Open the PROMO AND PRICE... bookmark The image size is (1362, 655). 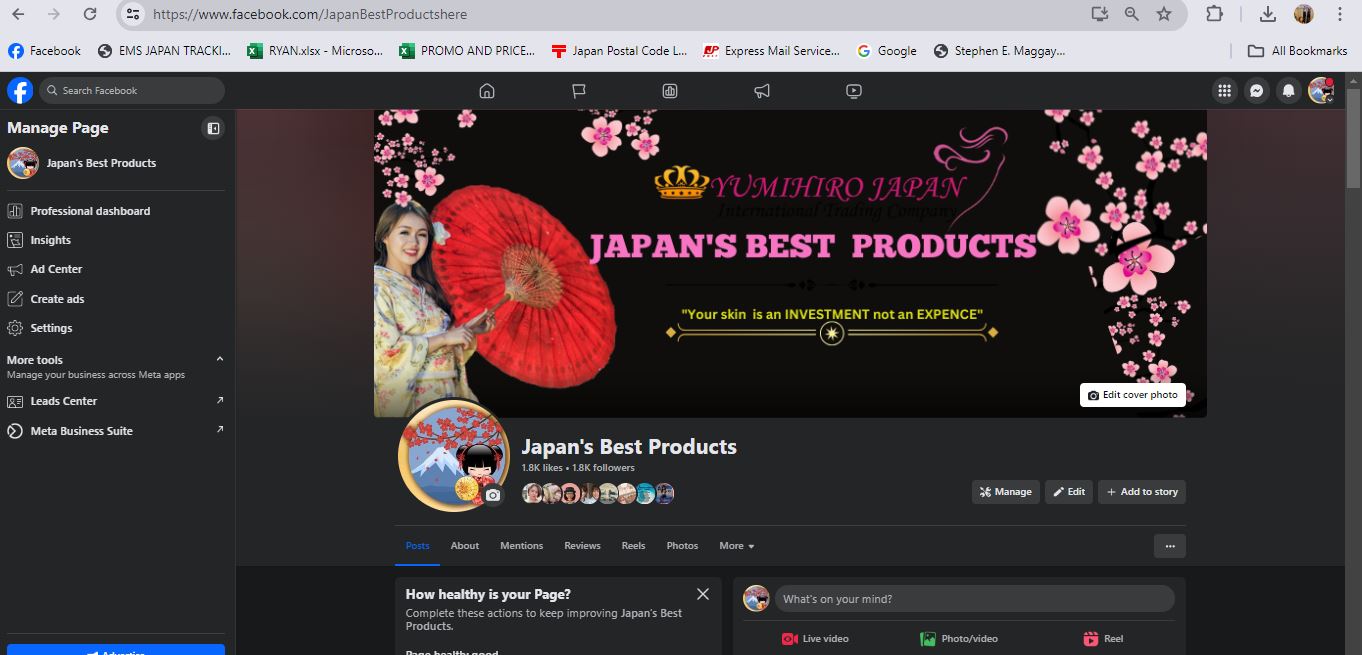[467, 51]
